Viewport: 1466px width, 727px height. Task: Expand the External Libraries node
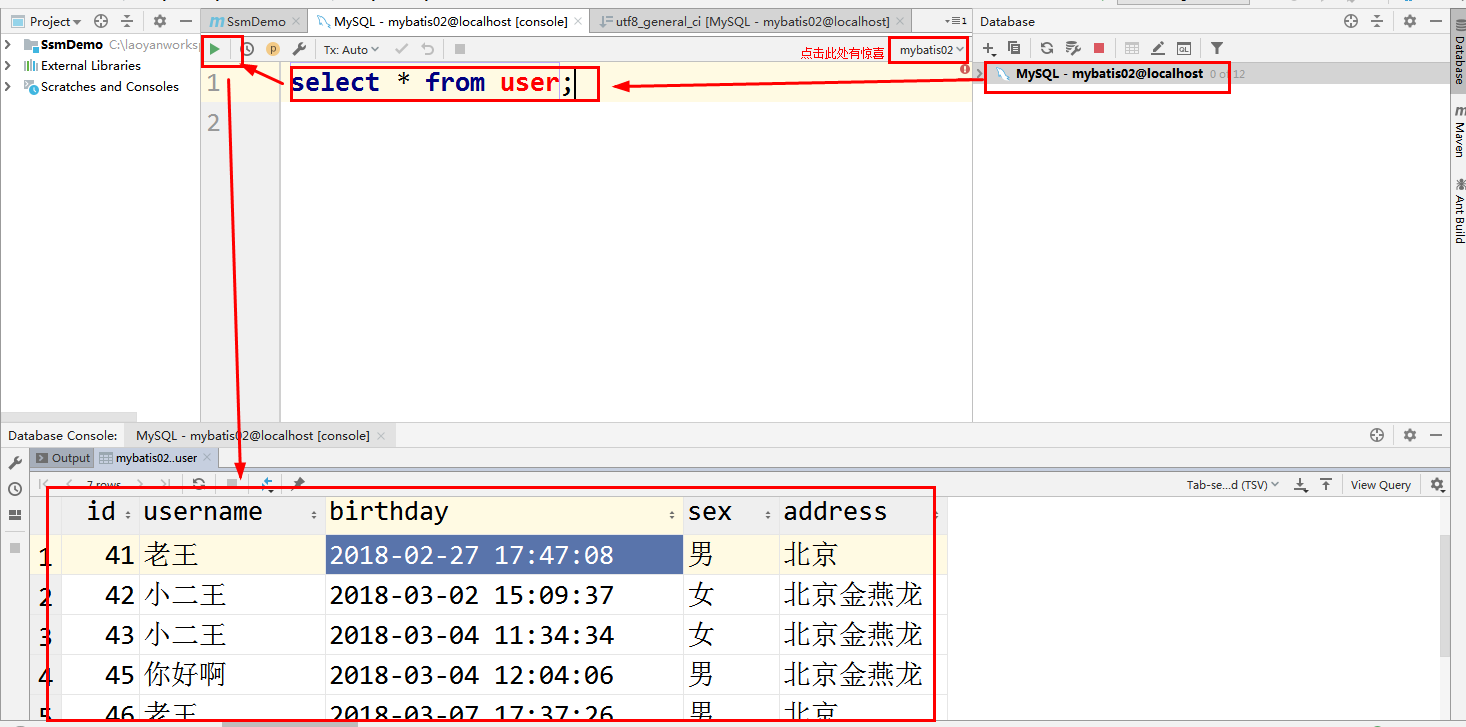(x=8, y=65)
